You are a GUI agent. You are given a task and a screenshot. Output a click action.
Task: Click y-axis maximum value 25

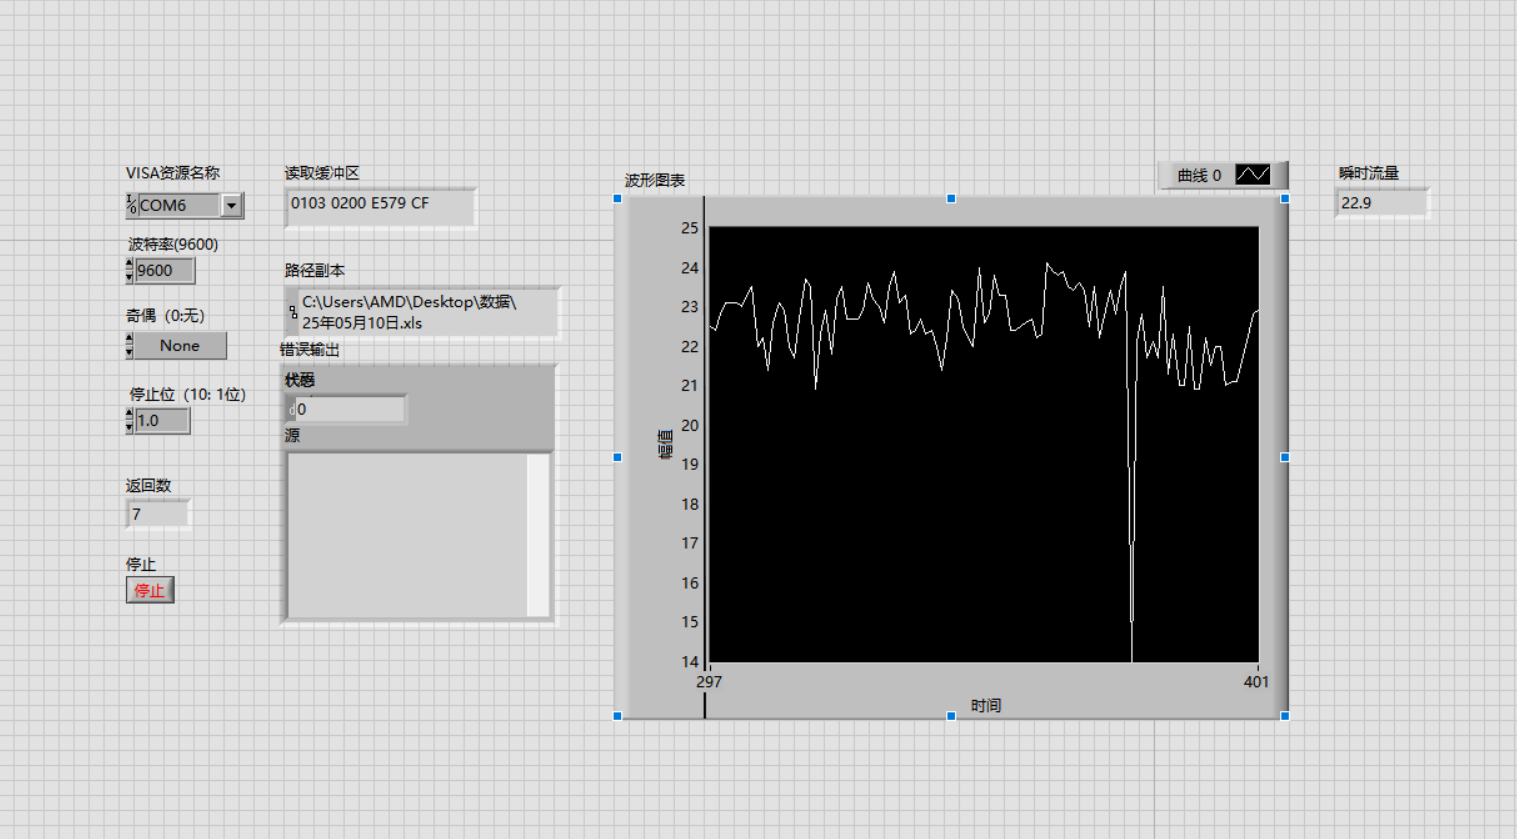[x=690, y=228]
